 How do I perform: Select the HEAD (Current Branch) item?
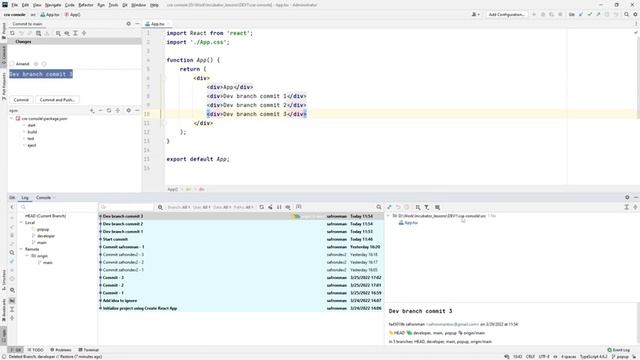point(45,216)
